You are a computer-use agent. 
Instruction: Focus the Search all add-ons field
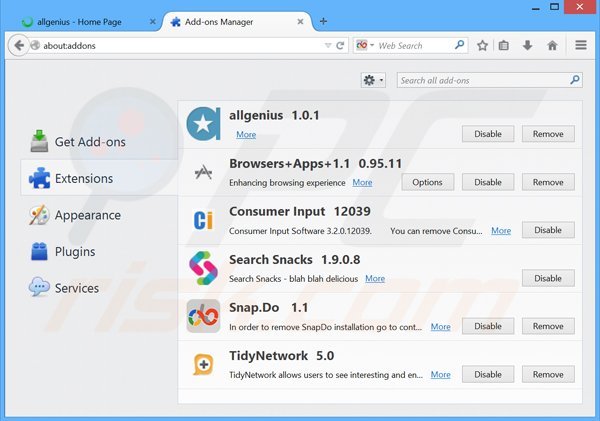click(x=489, y=80)
